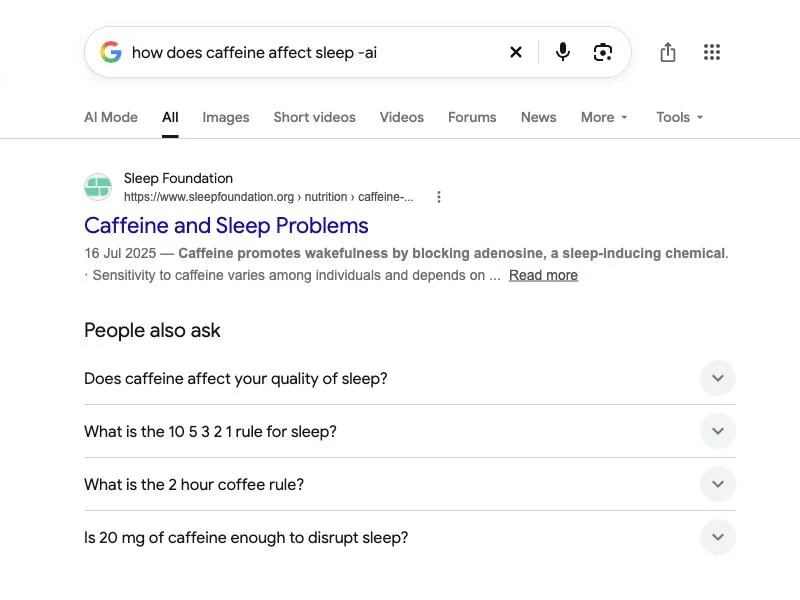Open the Tools dropdown
Screen dimensions: 800x600
pos(680,117)
